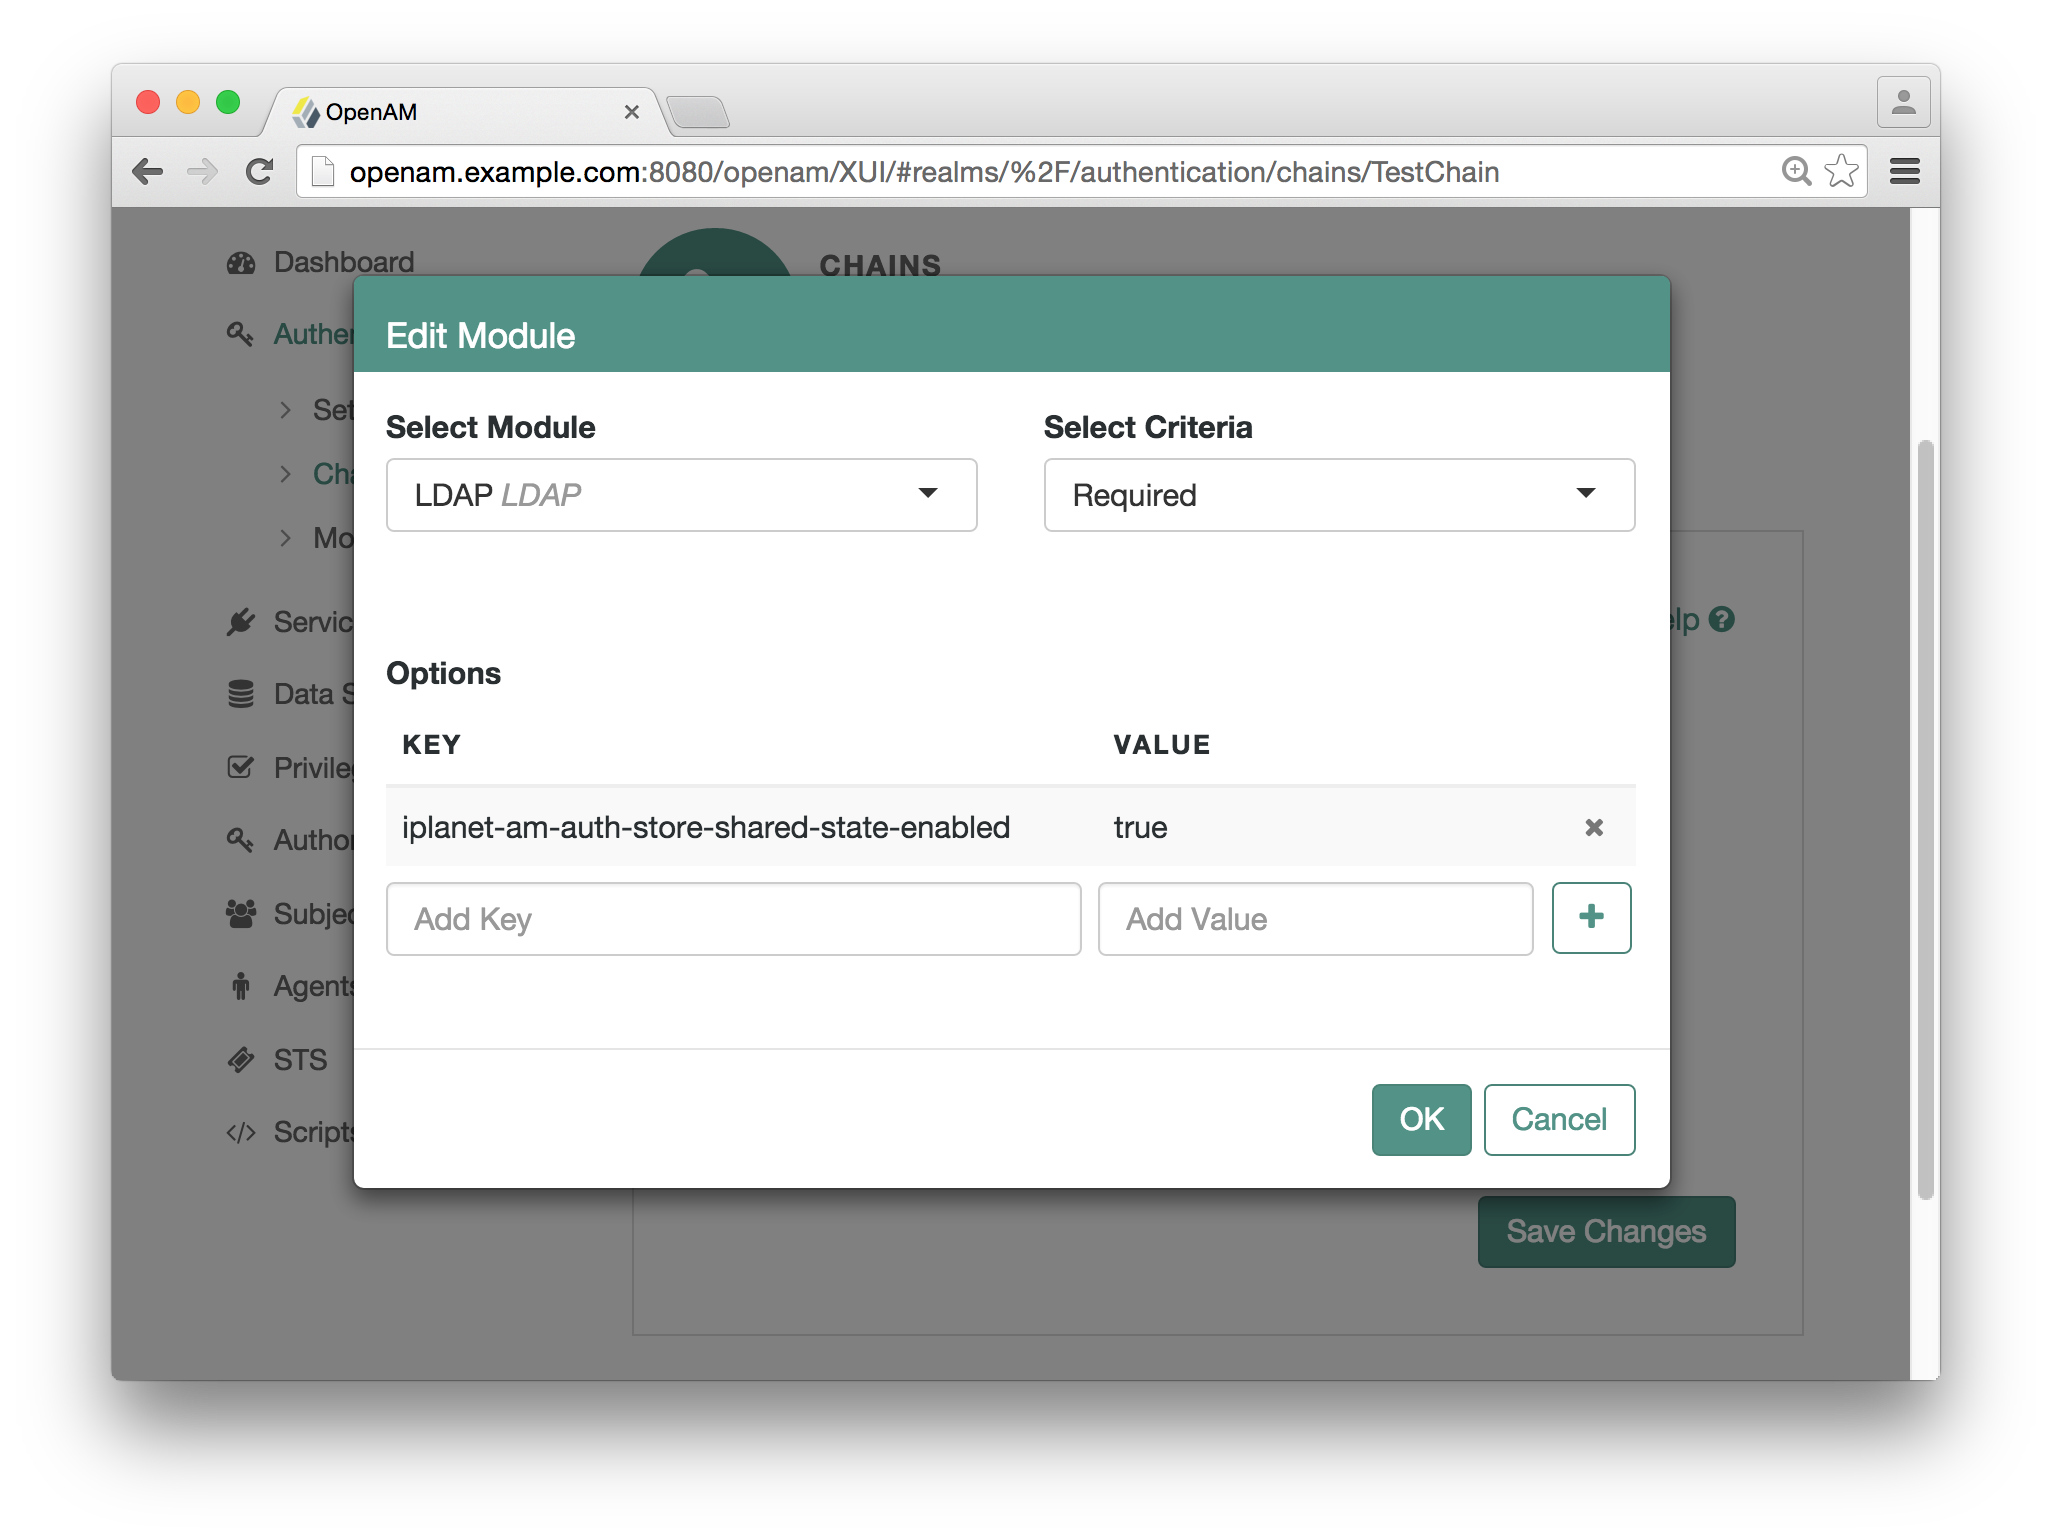
Task: Confirm with the OK button
Action: click(1421, 1119)
